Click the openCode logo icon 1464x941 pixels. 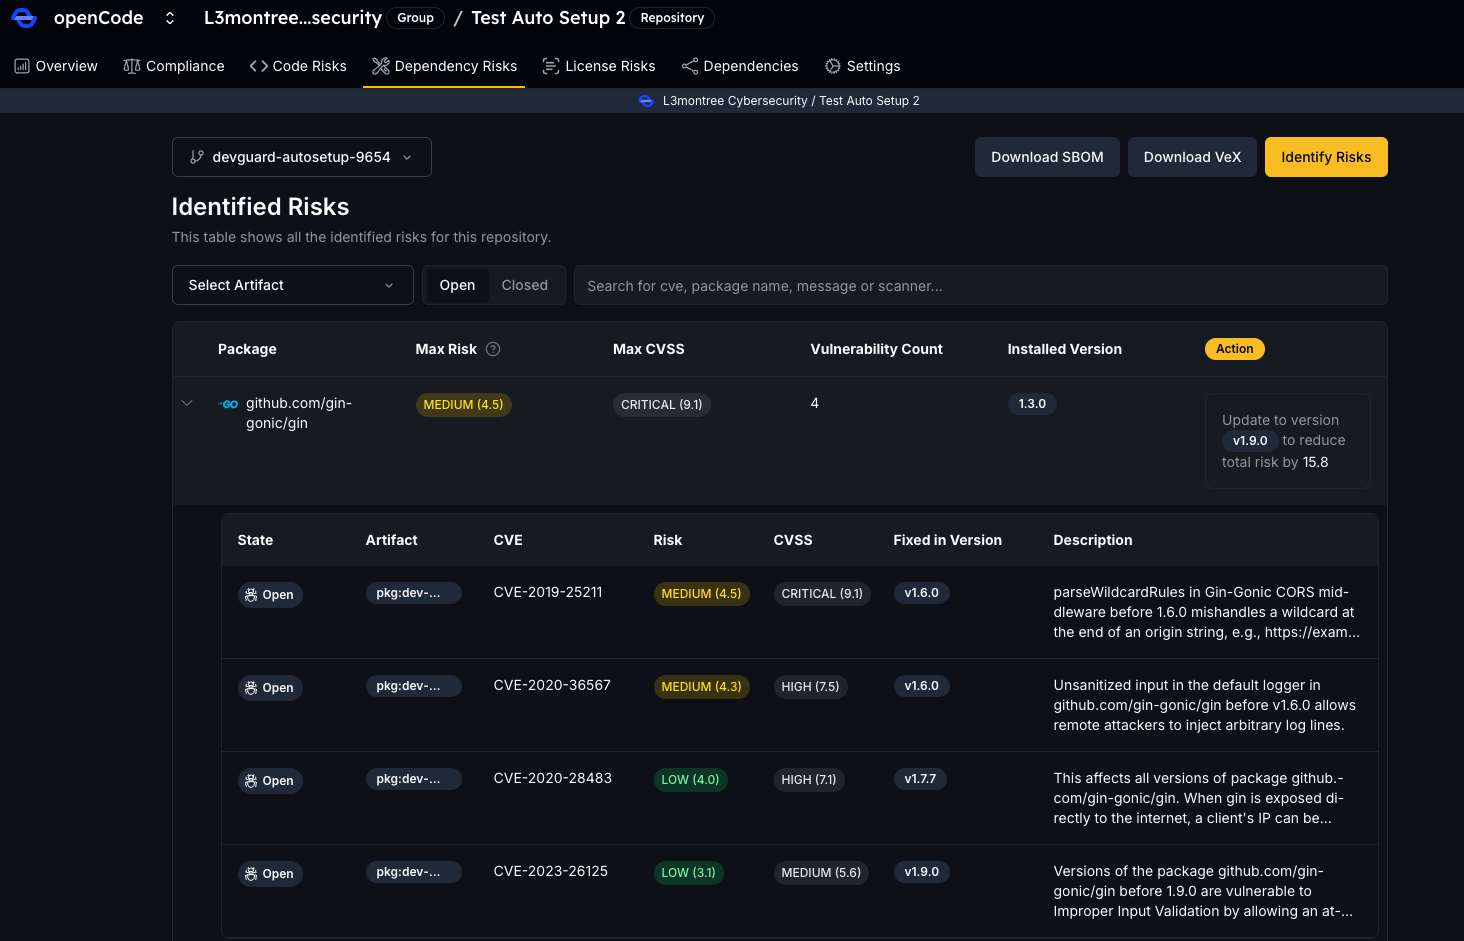pyautogui.click(x=24, y=18)
